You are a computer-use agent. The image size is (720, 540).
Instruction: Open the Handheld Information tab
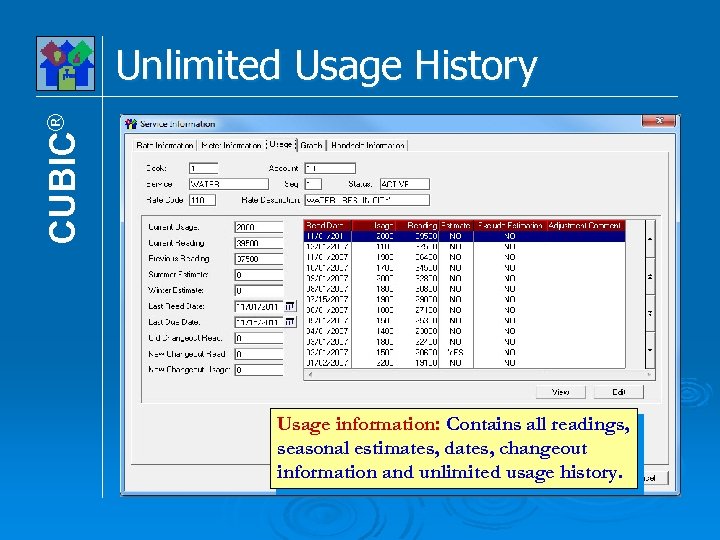(x=367, y=146)
